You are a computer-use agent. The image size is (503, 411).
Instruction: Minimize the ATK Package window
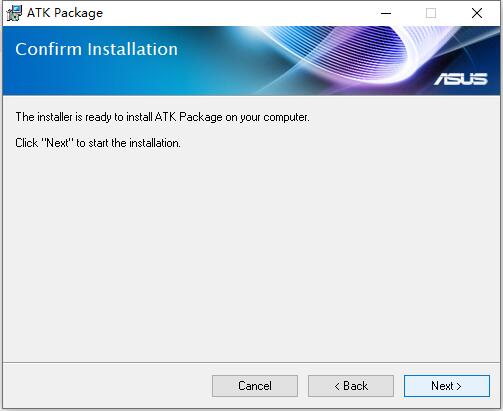click(x=386, y=13)
